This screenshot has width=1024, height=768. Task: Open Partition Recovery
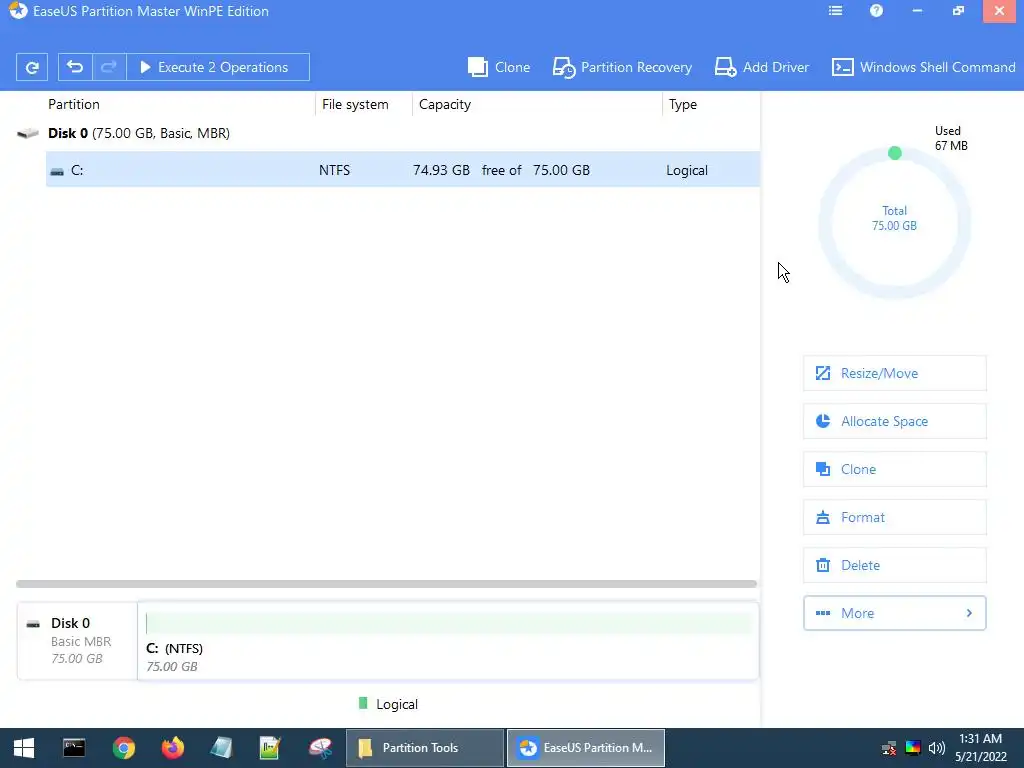click(622, 67)
